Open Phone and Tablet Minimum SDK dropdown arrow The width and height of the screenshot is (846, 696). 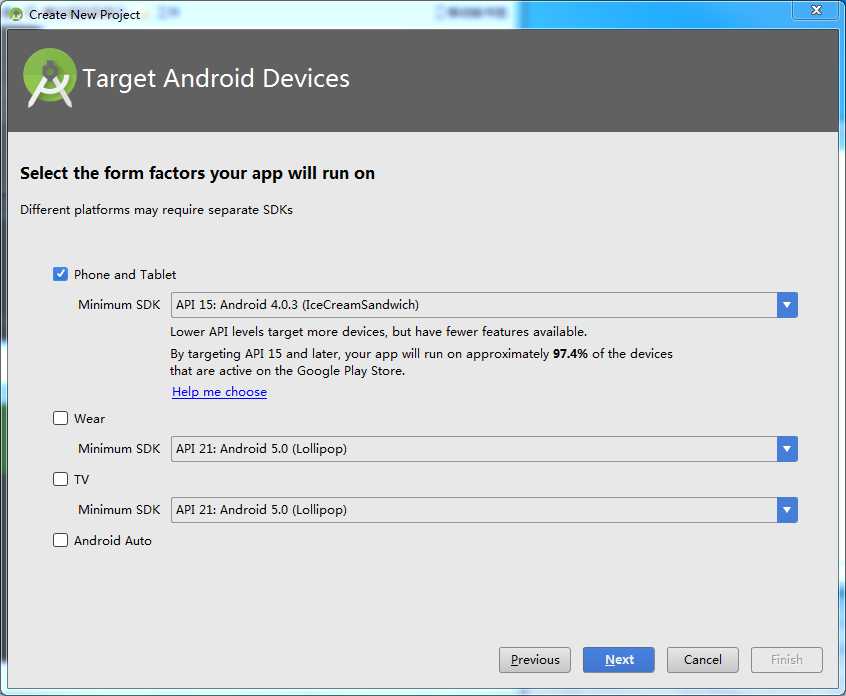click(x=787, y=305)
